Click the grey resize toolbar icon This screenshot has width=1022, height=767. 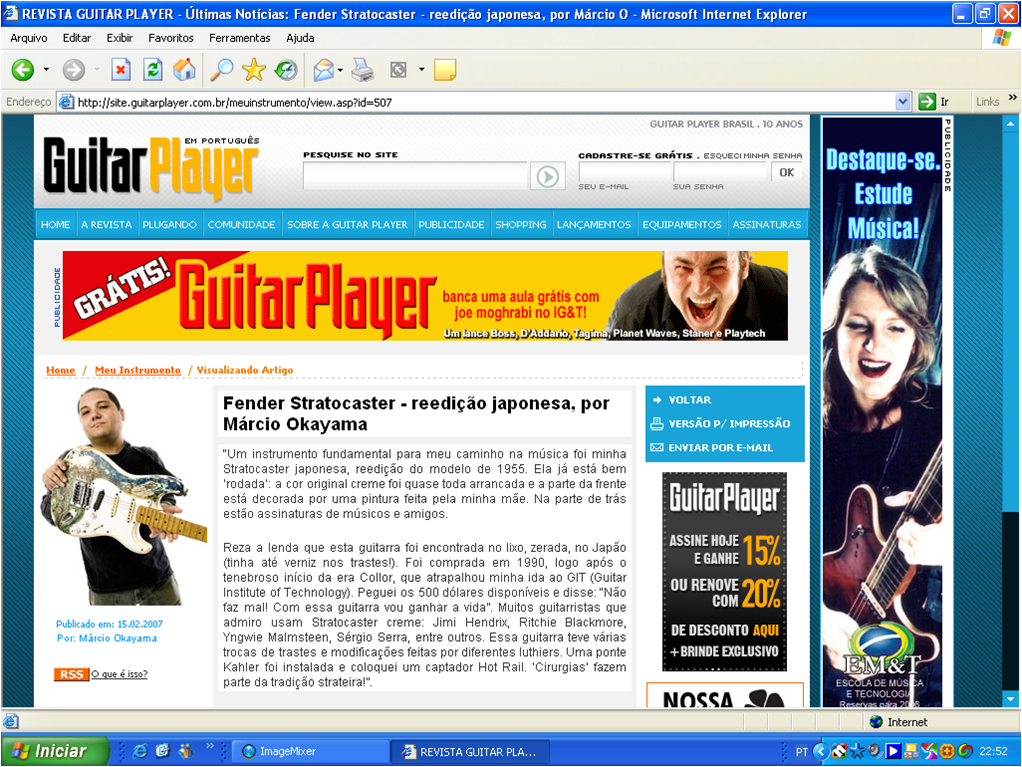[398, 70]
